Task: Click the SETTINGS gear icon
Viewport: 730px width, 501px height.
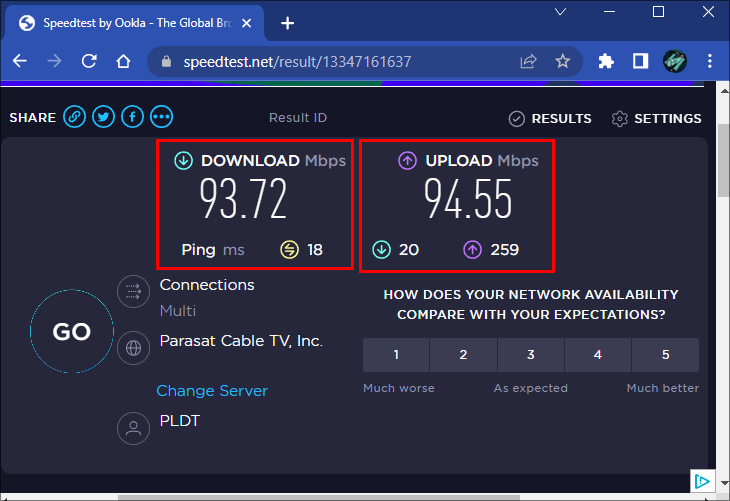Action: coord(620,119)
